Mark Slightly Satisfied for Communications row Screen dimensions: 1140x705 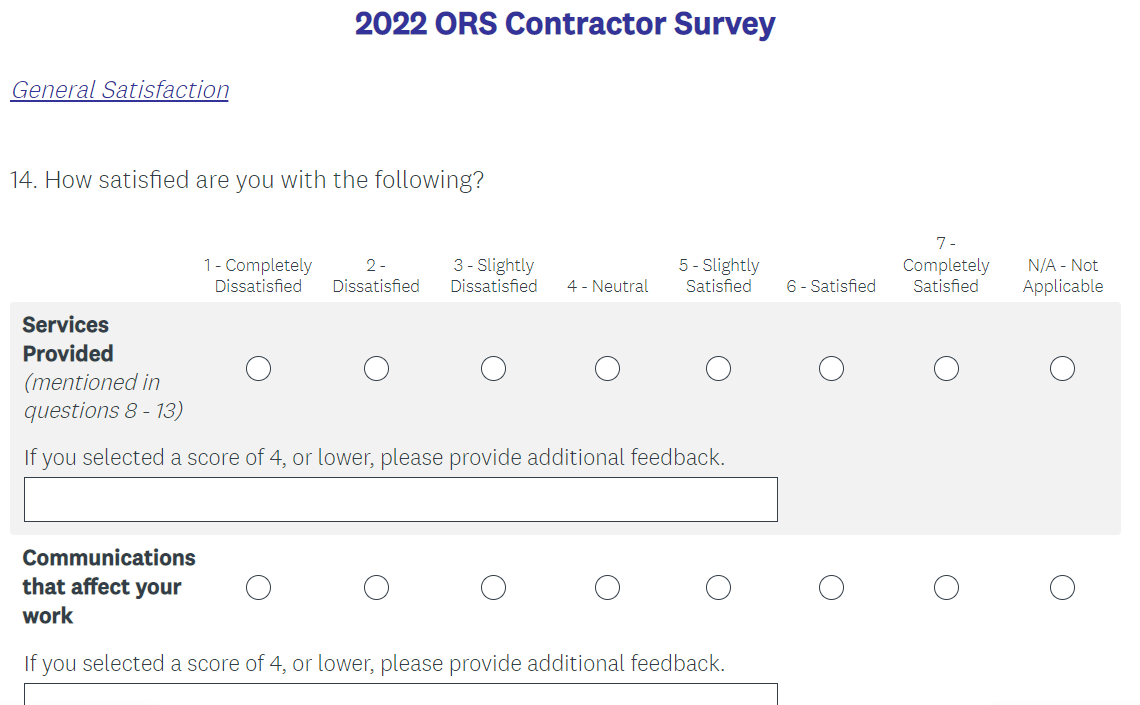click(x=718, y=587)
